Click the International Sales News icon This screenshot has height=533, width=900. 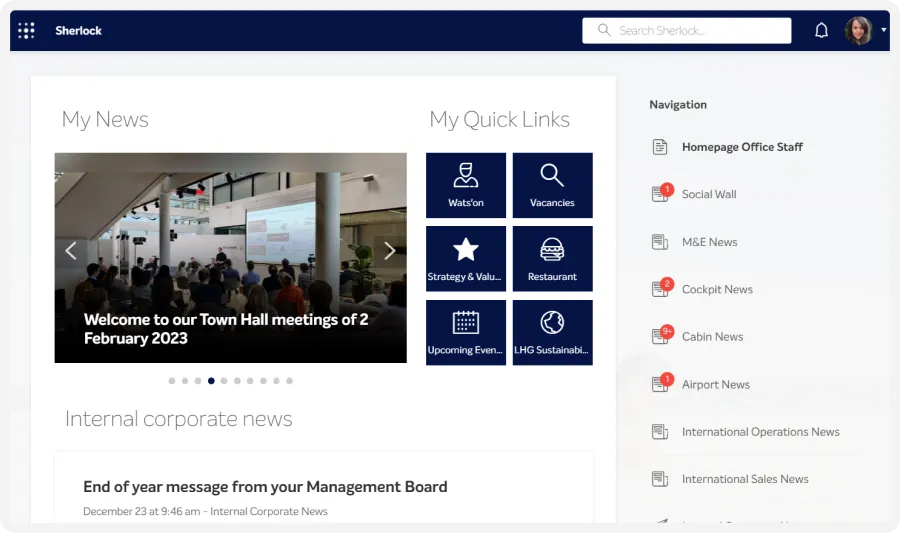[660, 478]
